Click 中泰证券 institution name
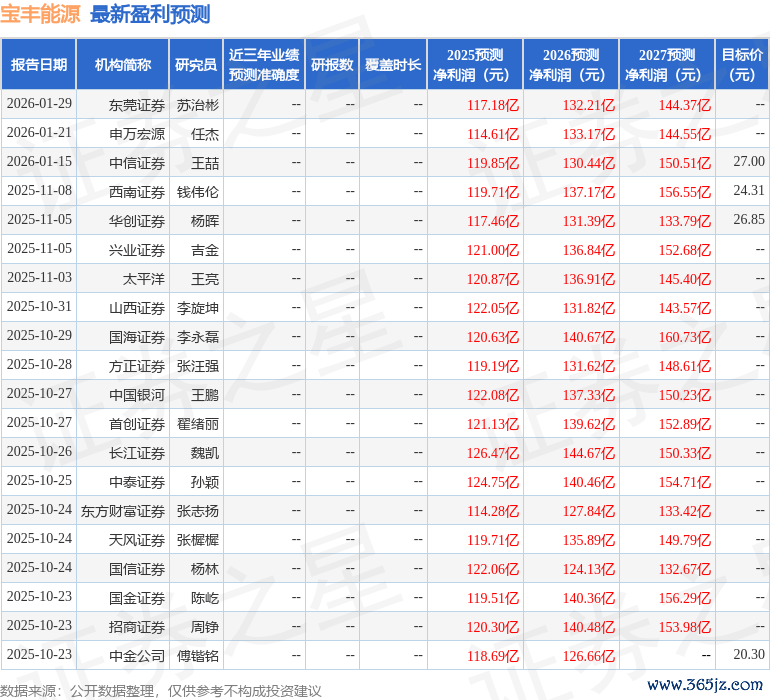770x700 pixels. (137, 482)
